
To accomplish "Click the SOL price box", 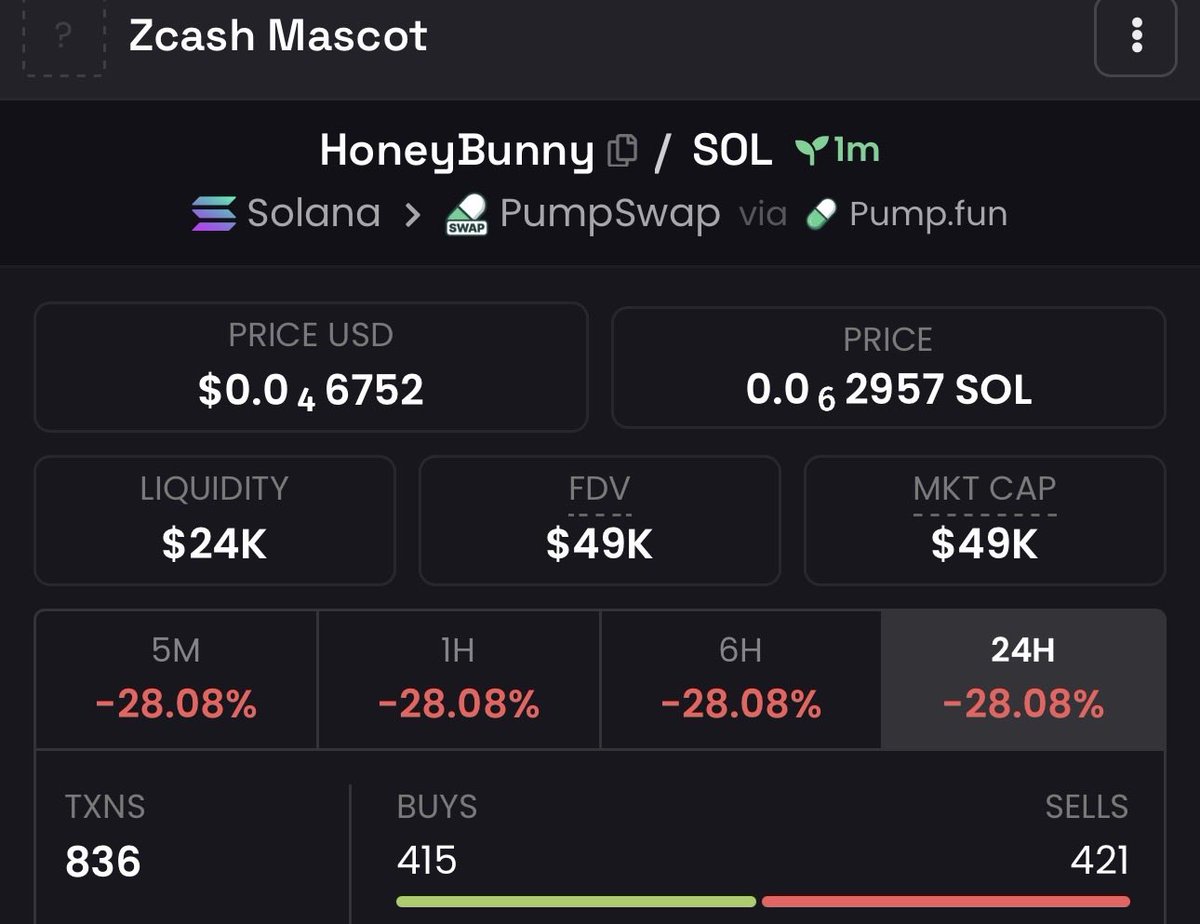I will tap(888, 367).
